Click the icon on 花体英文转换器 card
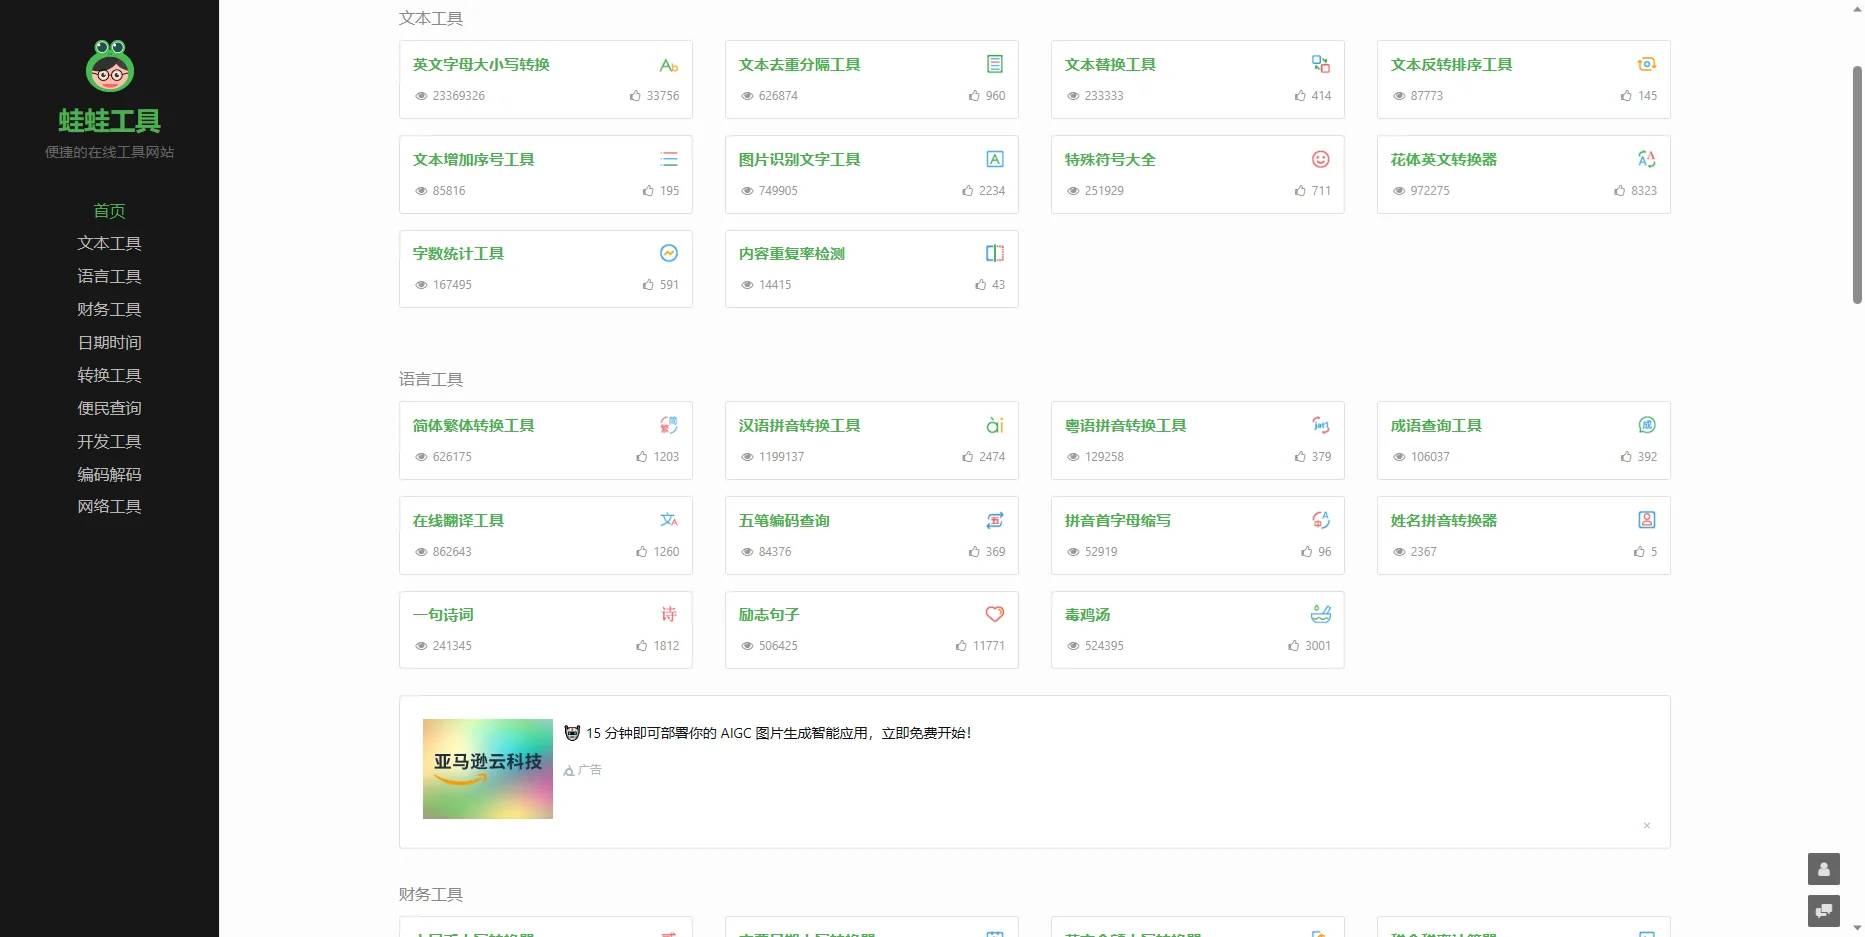This screenshot has width=1865, height=937. [x=1647, y=159]
